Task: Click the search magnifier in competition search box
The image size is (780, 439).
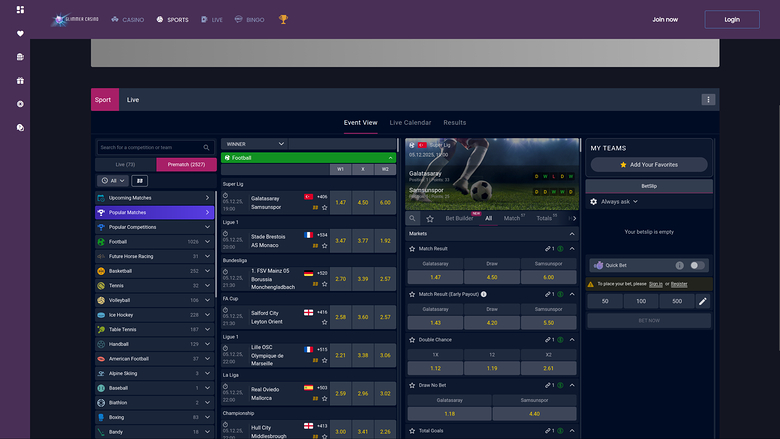Action: coord(206,147)
